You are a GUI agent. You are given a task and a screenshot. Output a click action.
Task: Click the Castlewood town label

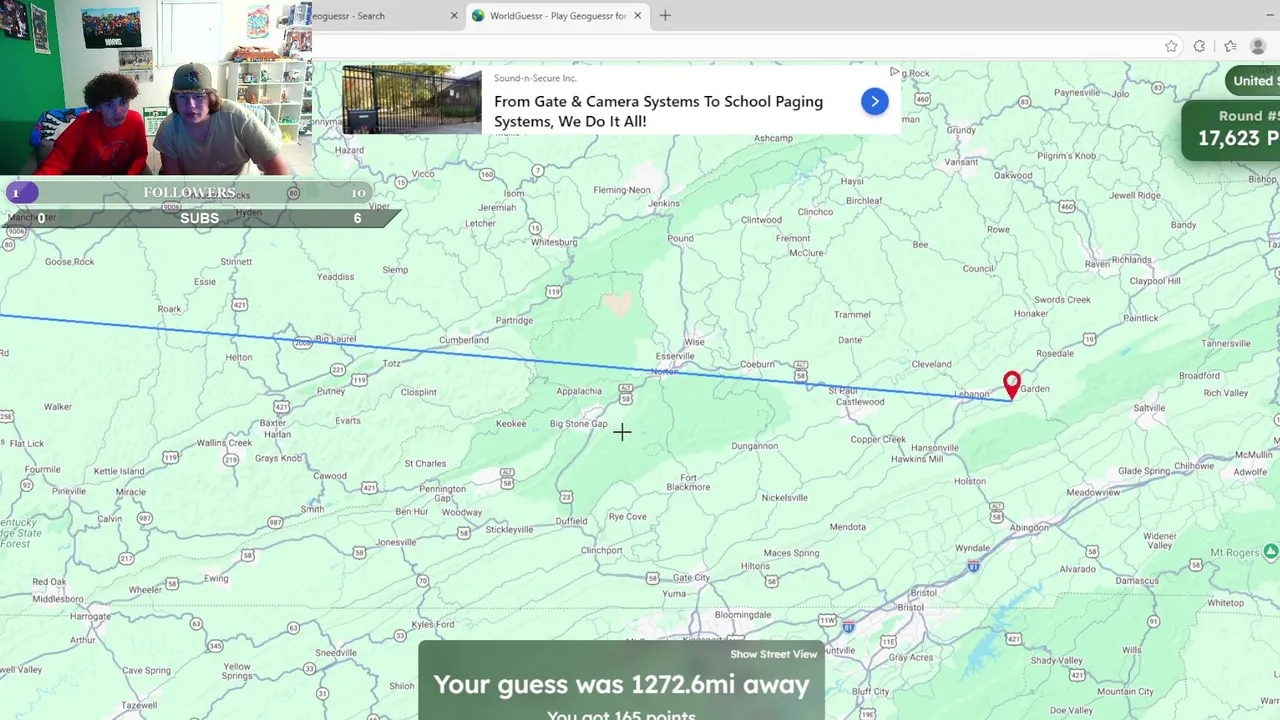coord(860,402)
